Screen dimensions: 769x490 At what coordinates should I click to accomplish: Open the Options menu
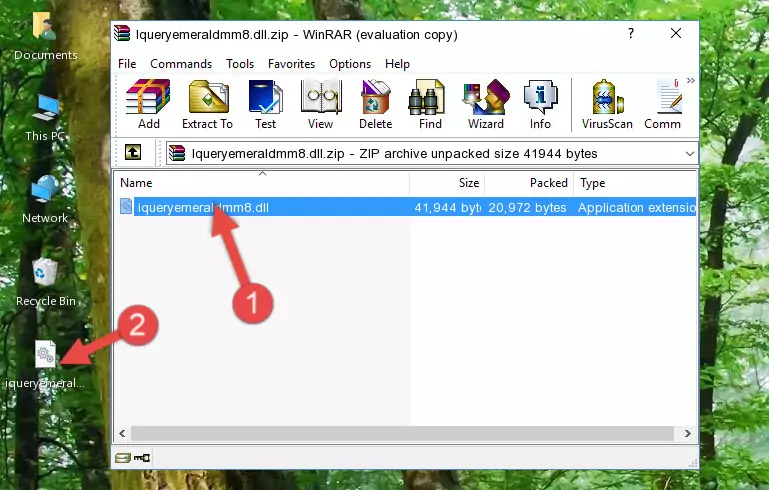[x=350, y=64]
